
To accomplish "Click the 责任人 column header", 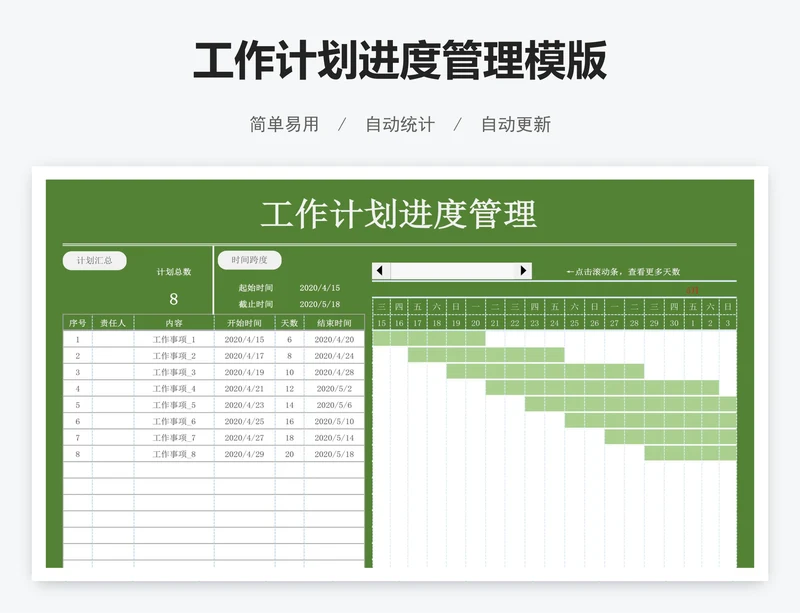I will [113, 323].
